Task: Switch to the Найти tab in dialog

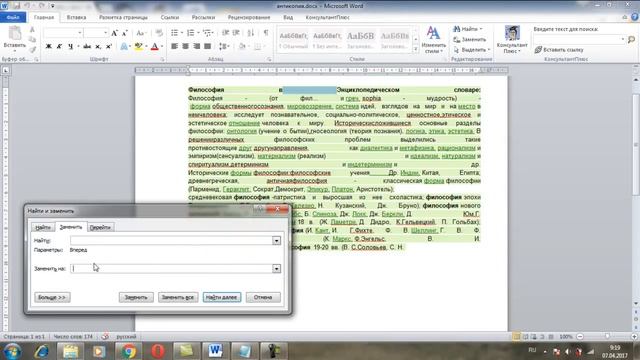Action: (43, 227)
